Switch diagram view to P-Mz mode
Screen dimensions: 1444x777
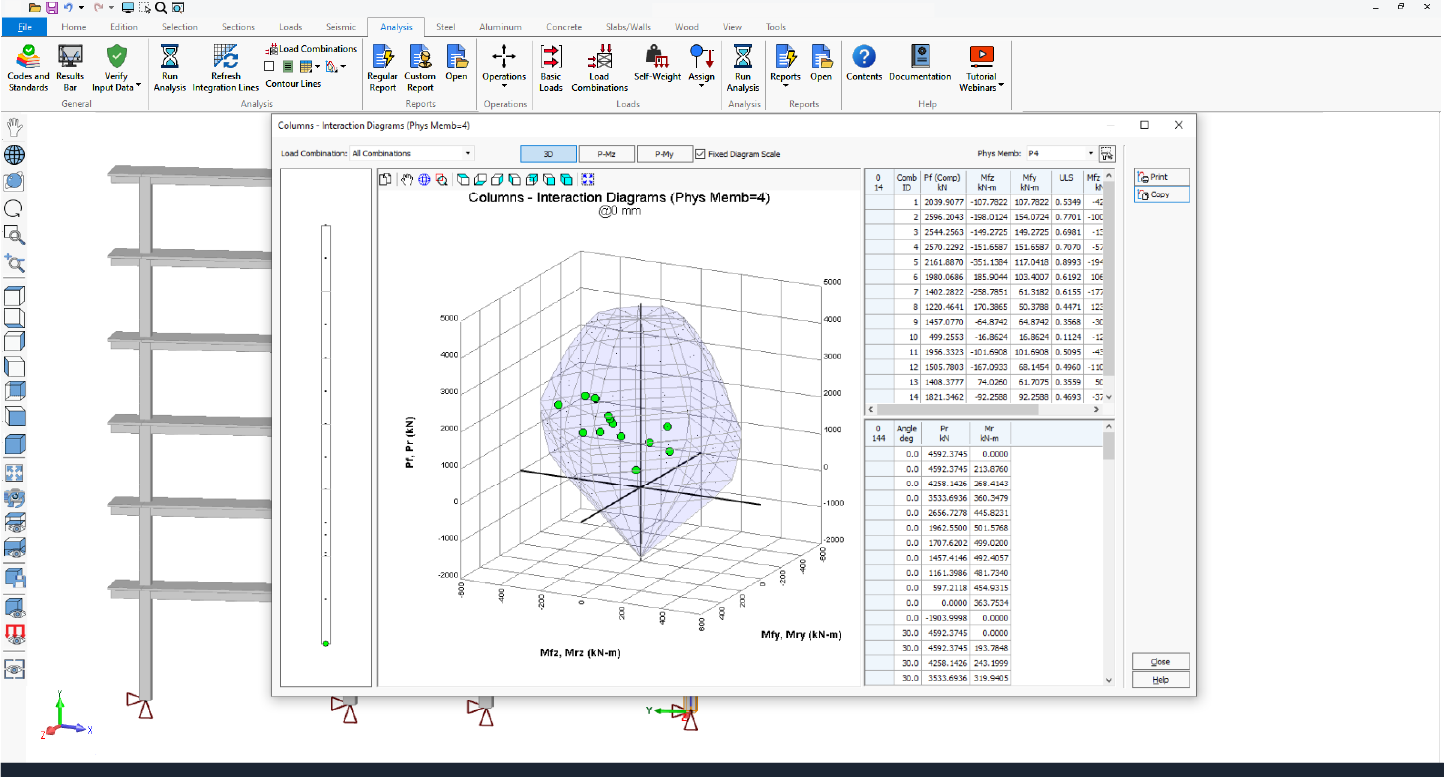point(604,153)
